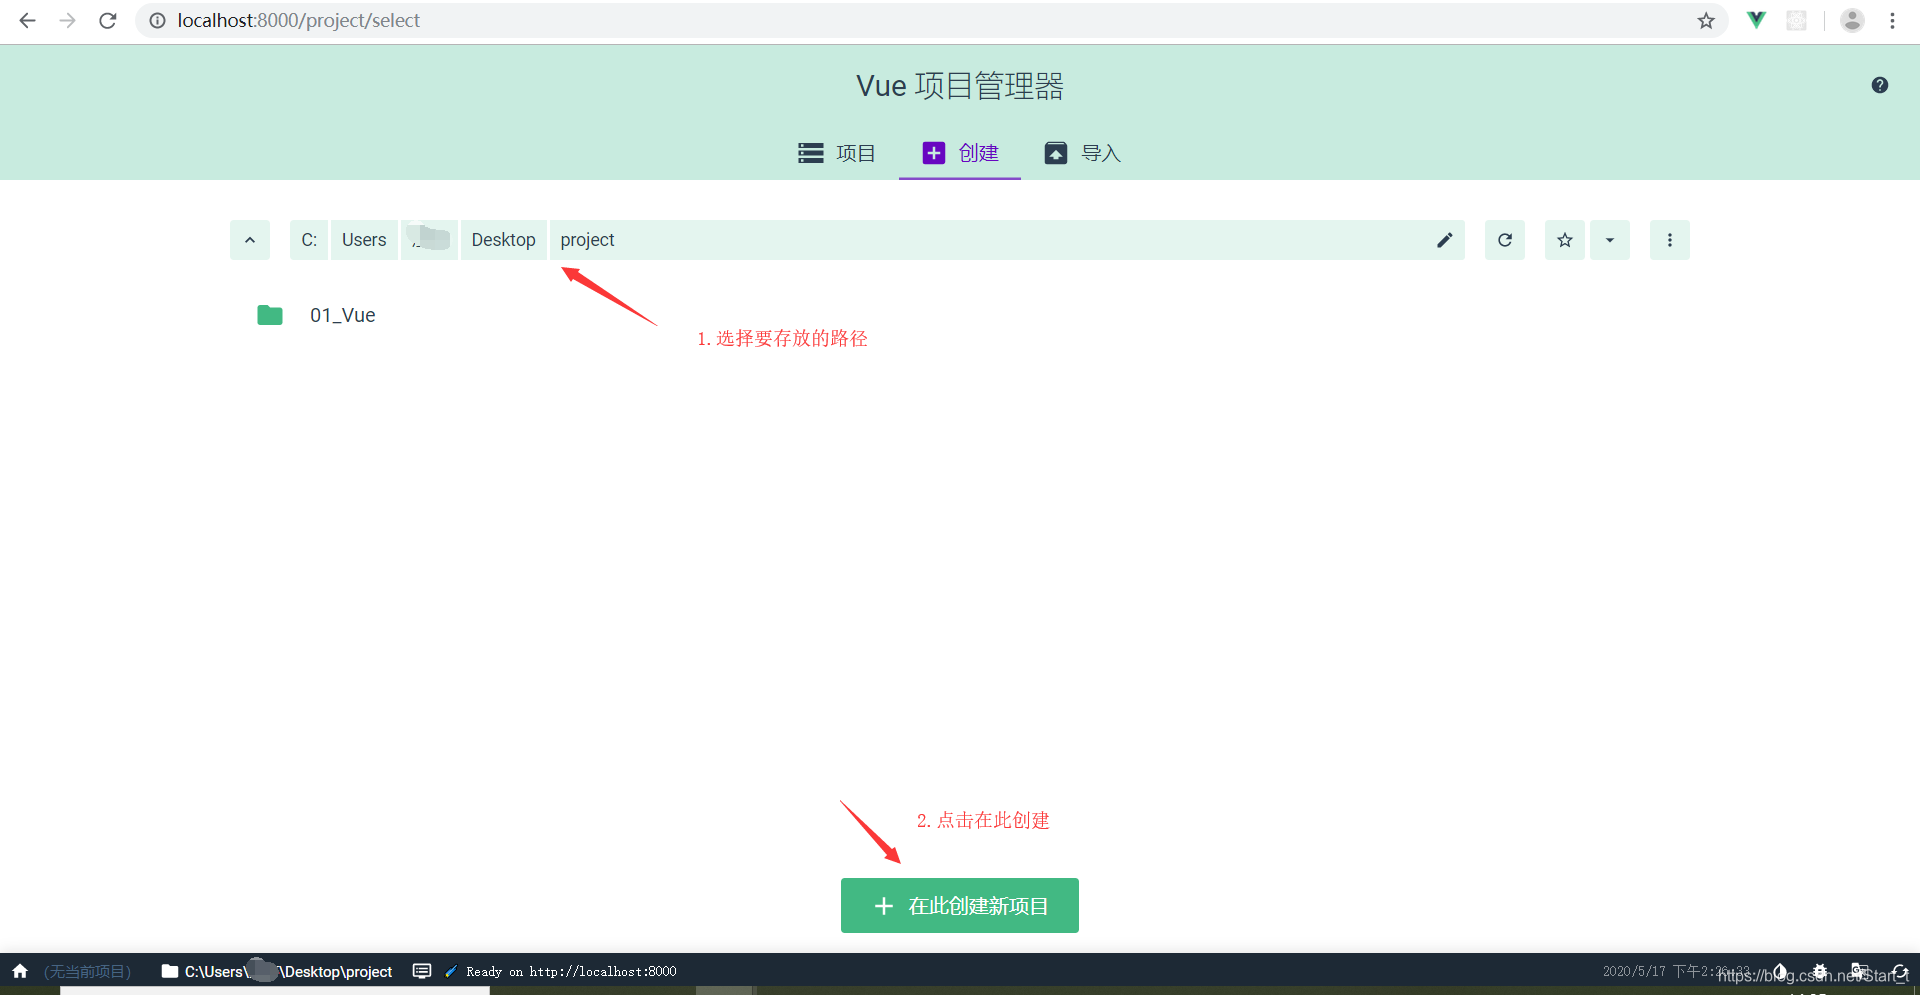
Task: Go back in browser
Action: [27, 20]
